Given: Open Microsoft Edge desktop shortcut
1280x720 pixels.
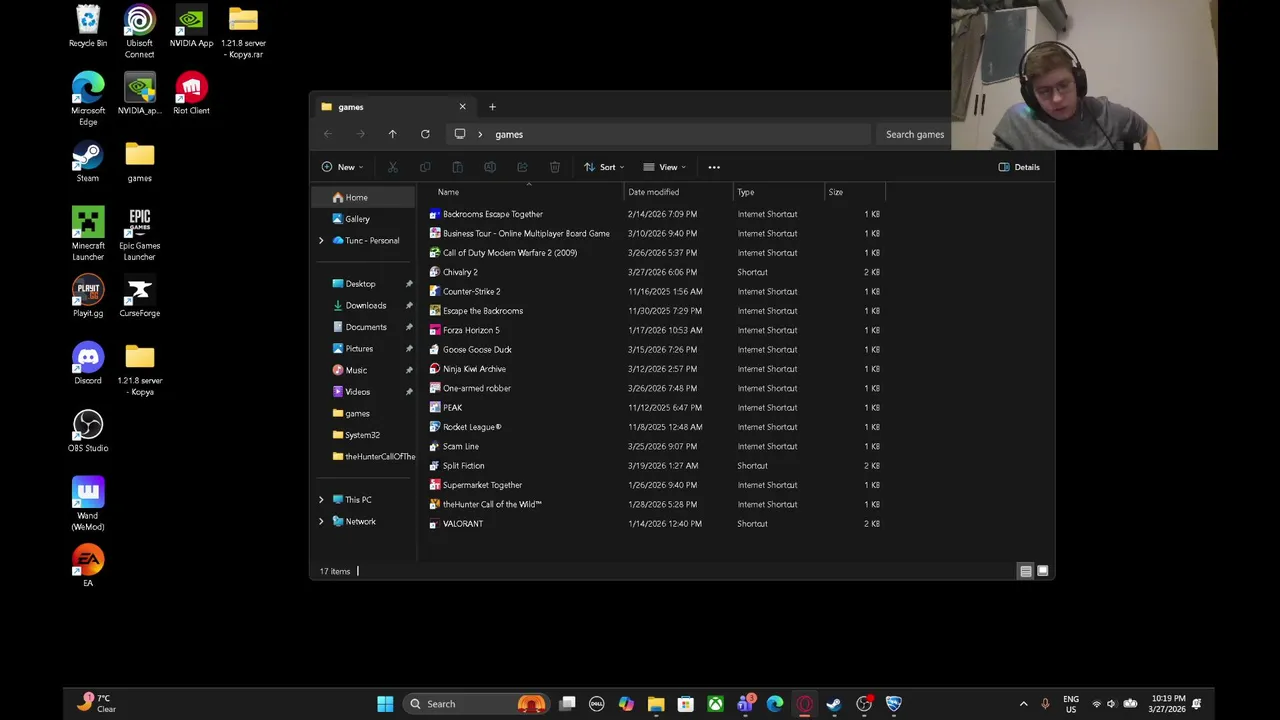Looking at the screenshot, I should click(88, 99).
